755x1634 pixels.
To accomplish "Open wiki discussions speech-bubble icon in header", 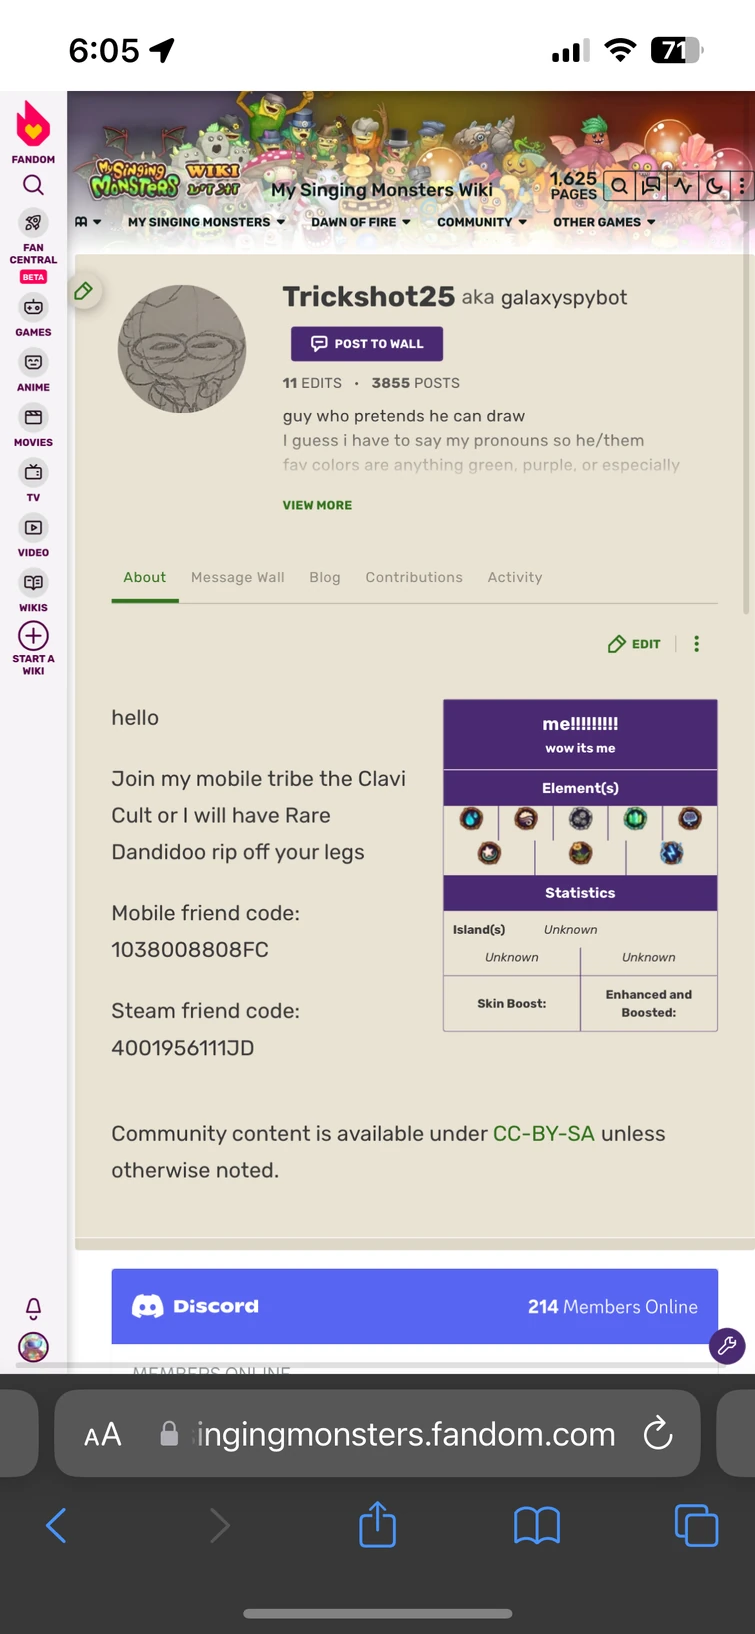I will coord(651,186).
